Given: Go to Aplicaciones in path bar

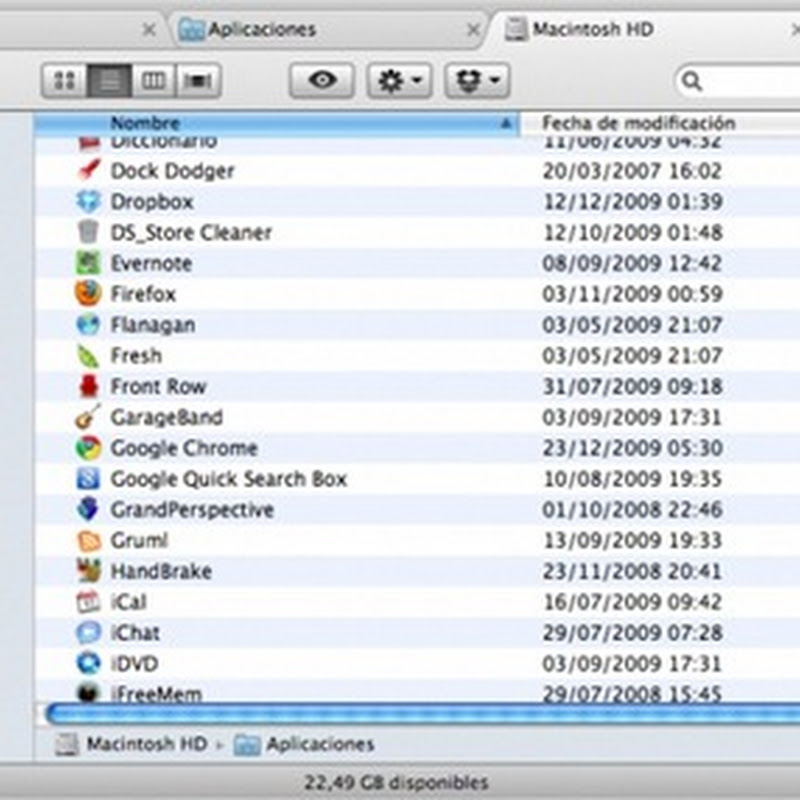Looking at the screenshot, I should tap(305, 744).
